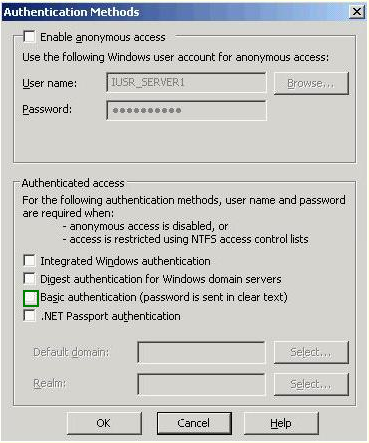Click Select button next to Default domain
Image resolution: width=369 pixels, height=443 pixels.
(311, 352)
